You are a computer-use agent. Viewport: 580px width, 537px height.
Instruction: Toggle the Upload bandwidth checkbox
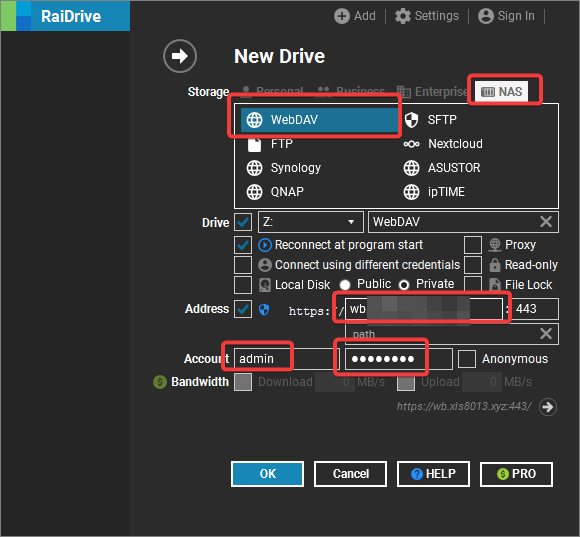[406, 382]
